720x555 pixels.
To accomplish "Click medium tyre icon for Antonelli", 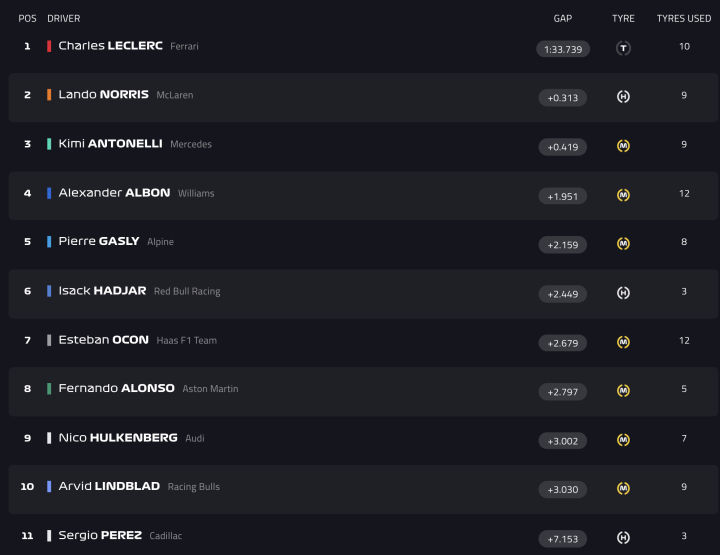I will coord(623,146).
